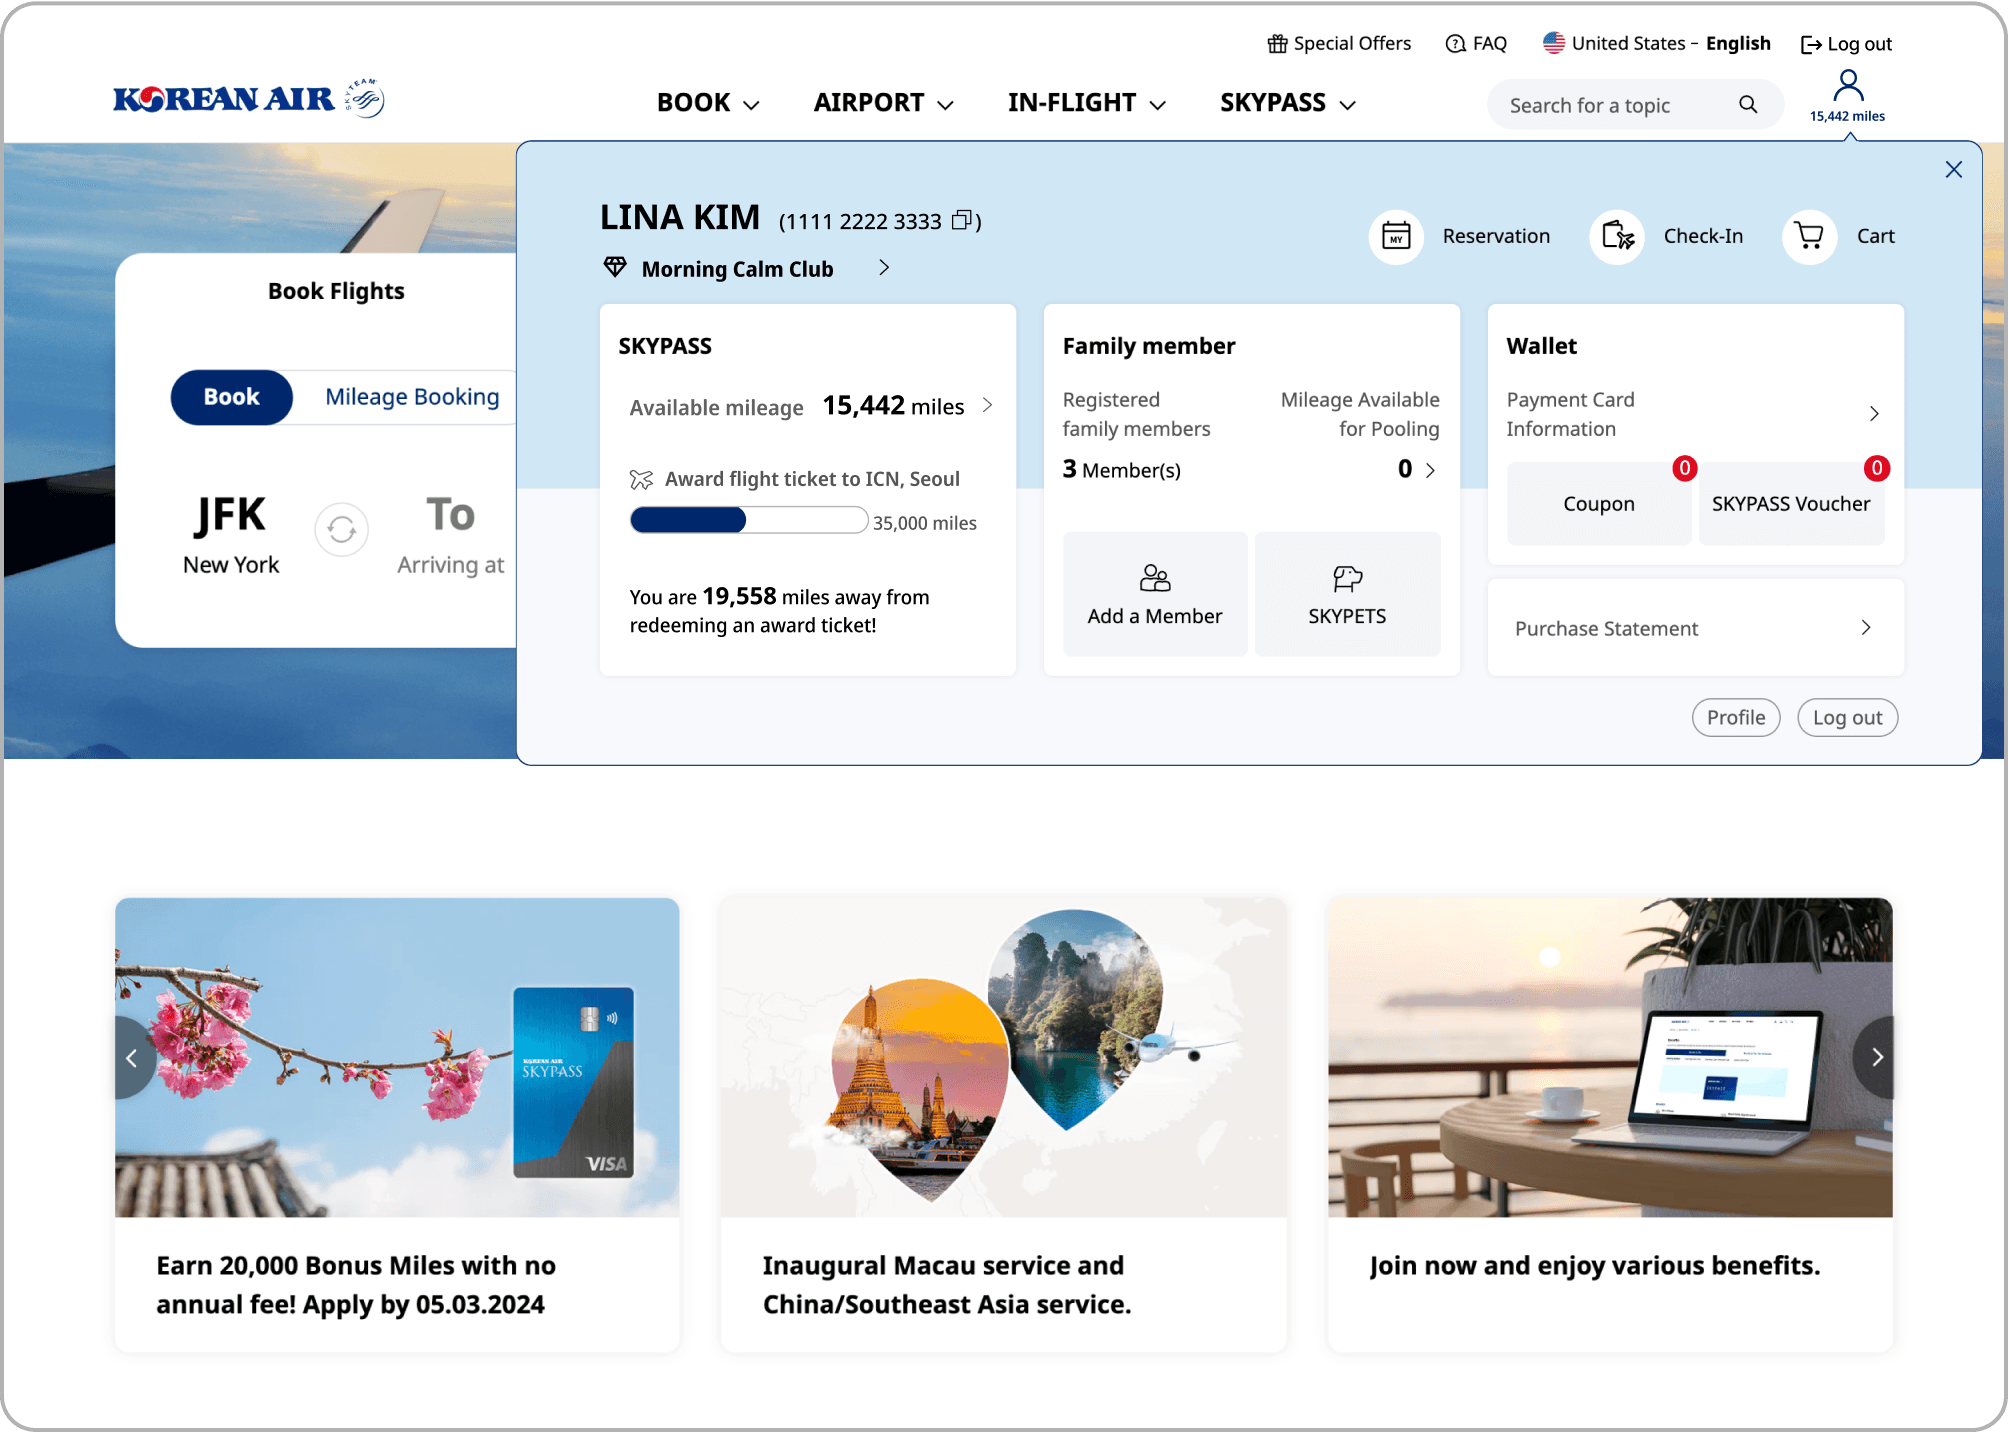Open the Cart icon
This screenshot has height=1432, width=2008.
(x=1810, y=237)
